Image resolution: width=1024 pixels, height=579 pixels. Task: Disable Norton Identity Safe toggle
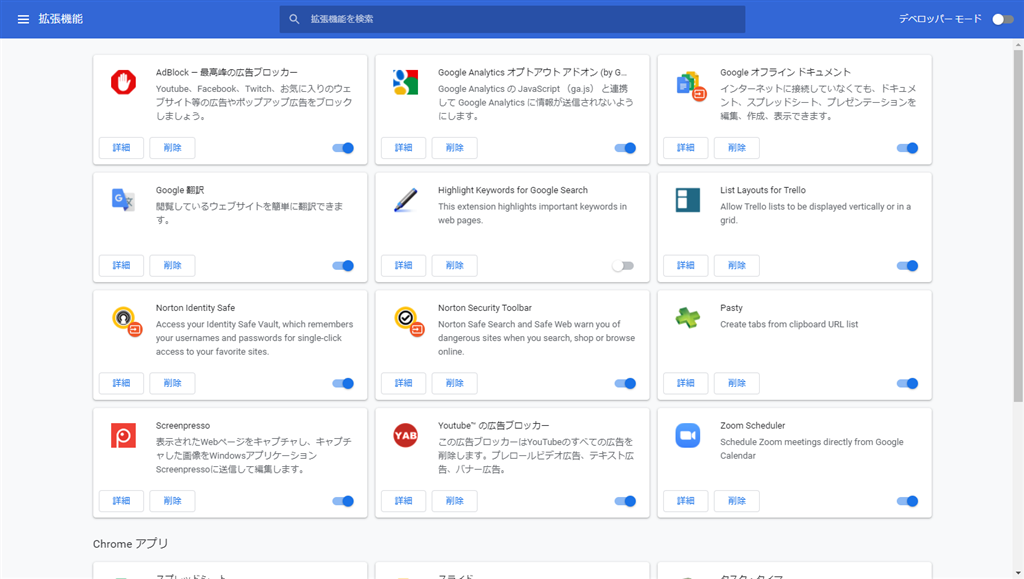(x=343, y=383)
